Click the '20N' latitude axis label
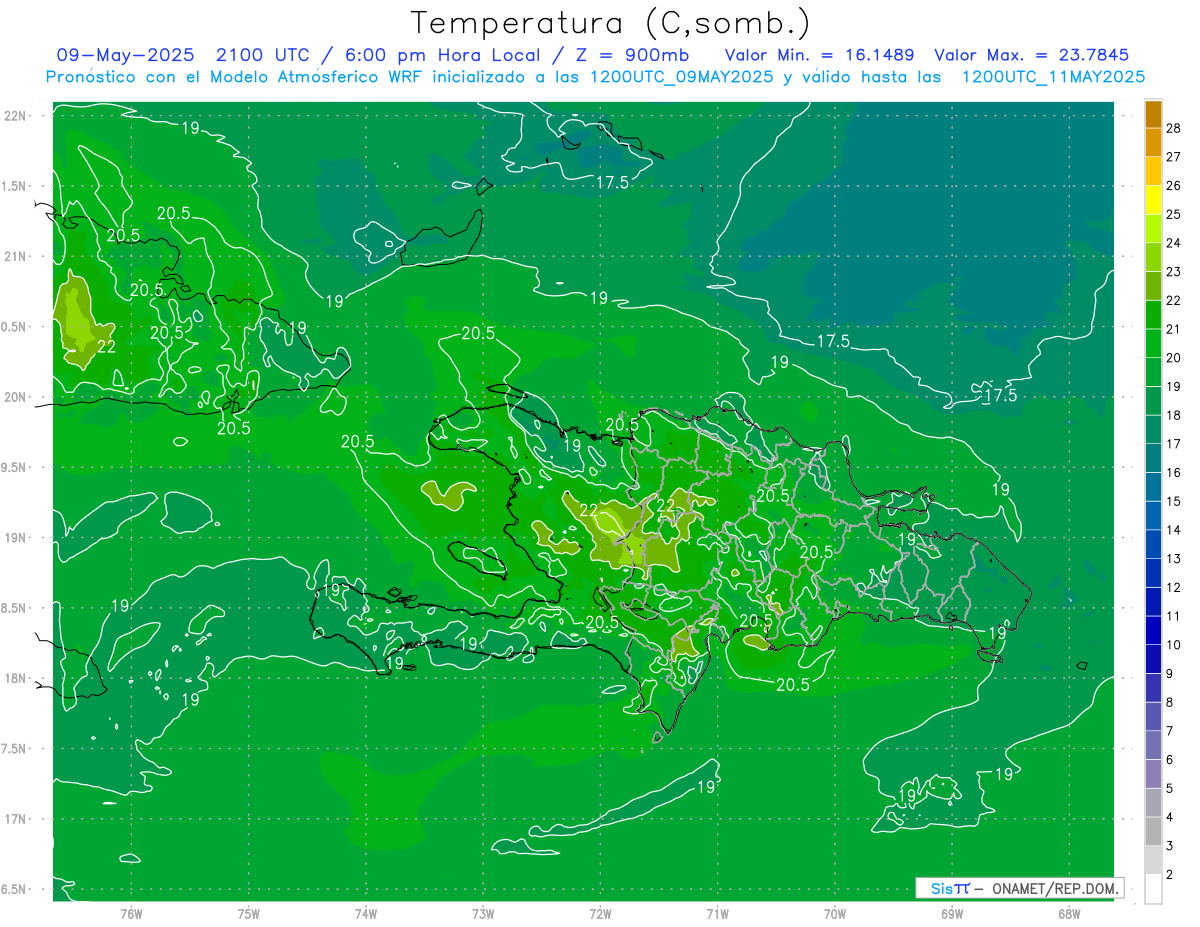This screenshot has height=927, width=1200. pyautogui.click(x=17, y=397)
